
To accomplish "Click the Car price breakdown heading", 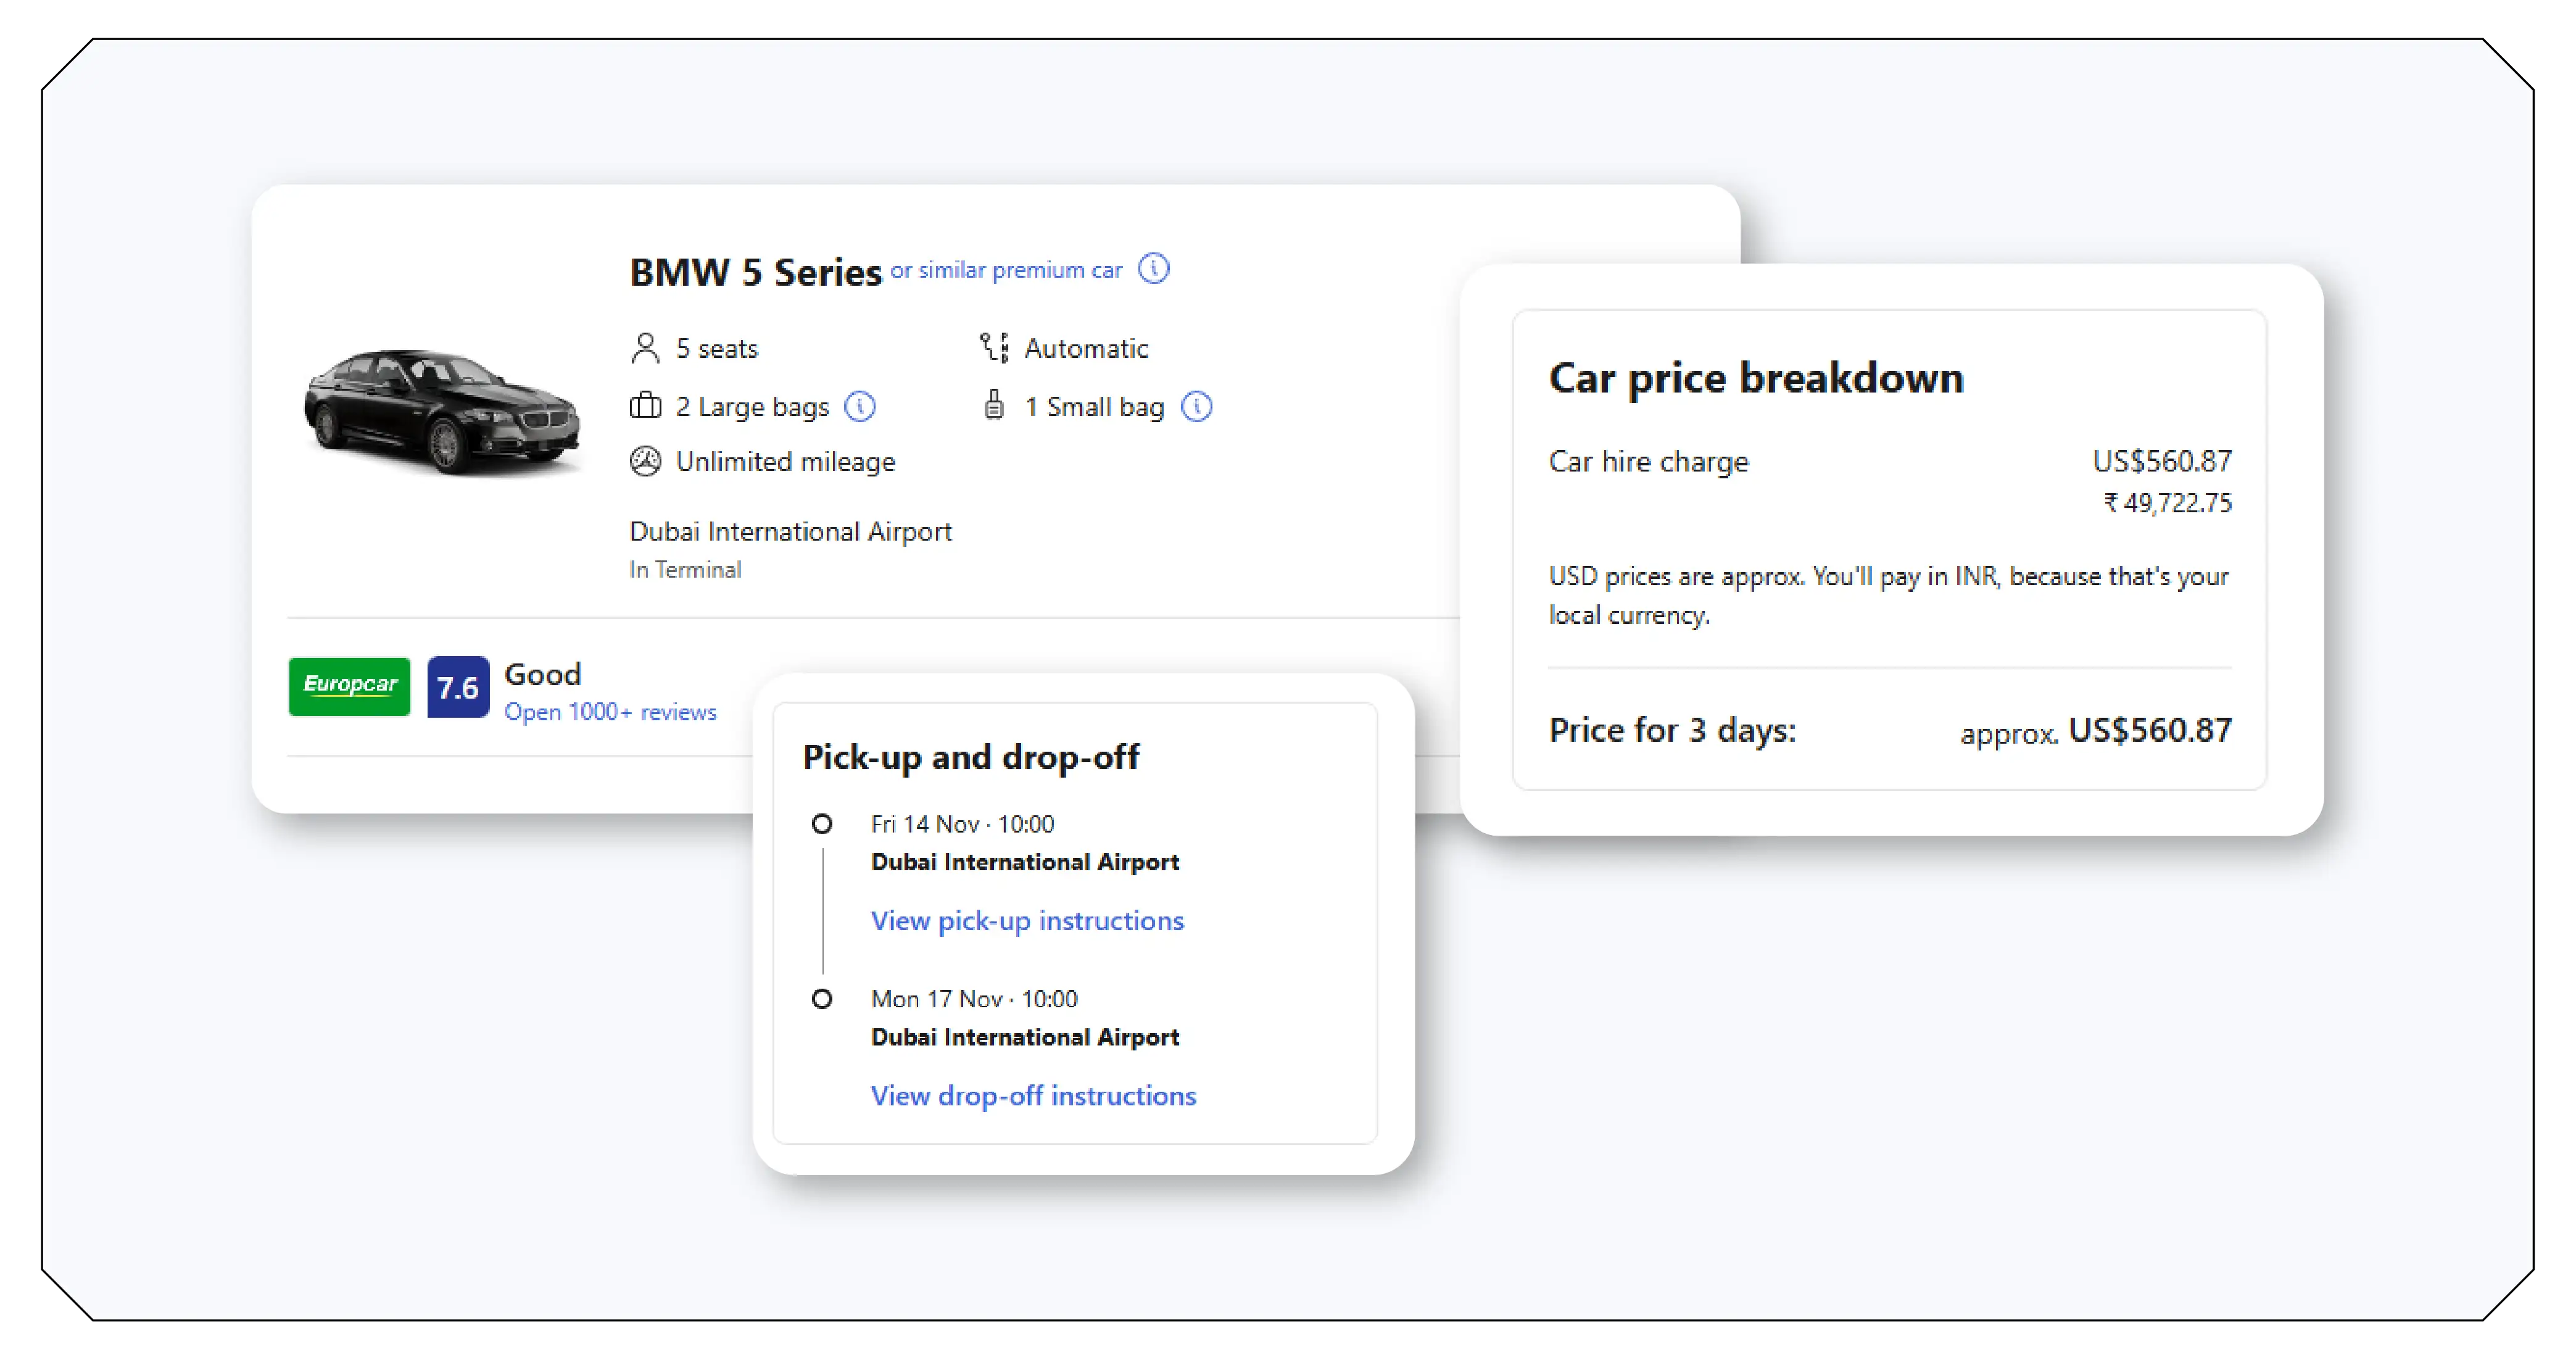I will 1756,378.
